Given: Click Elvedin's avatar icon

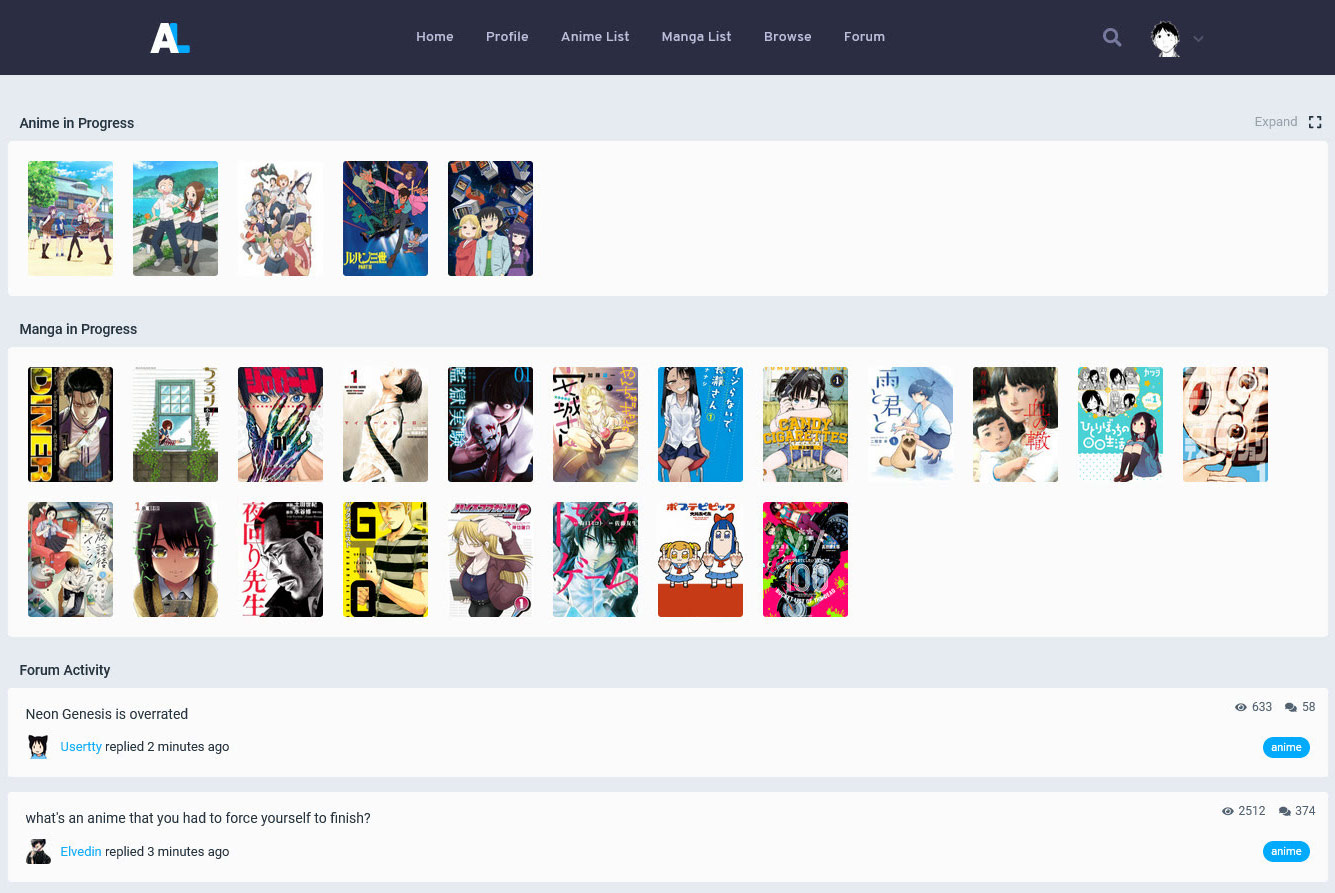Looking at the screenshot, I should click(38, 851).
